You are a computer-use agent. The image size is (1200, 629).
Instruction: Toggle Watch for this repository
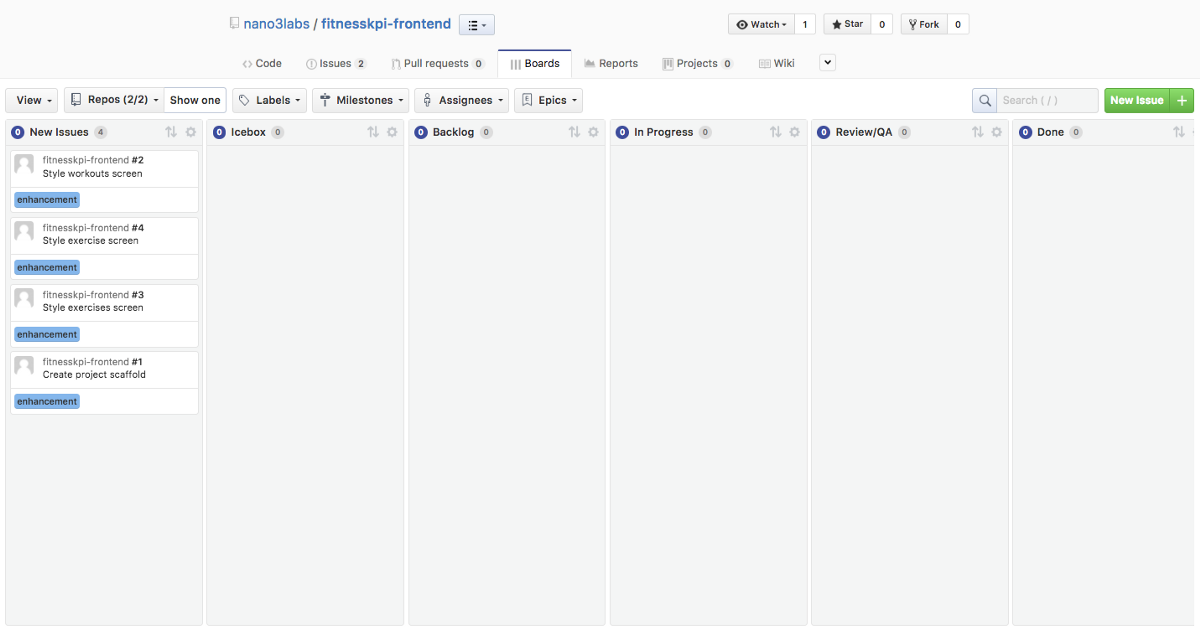(761, 24)
